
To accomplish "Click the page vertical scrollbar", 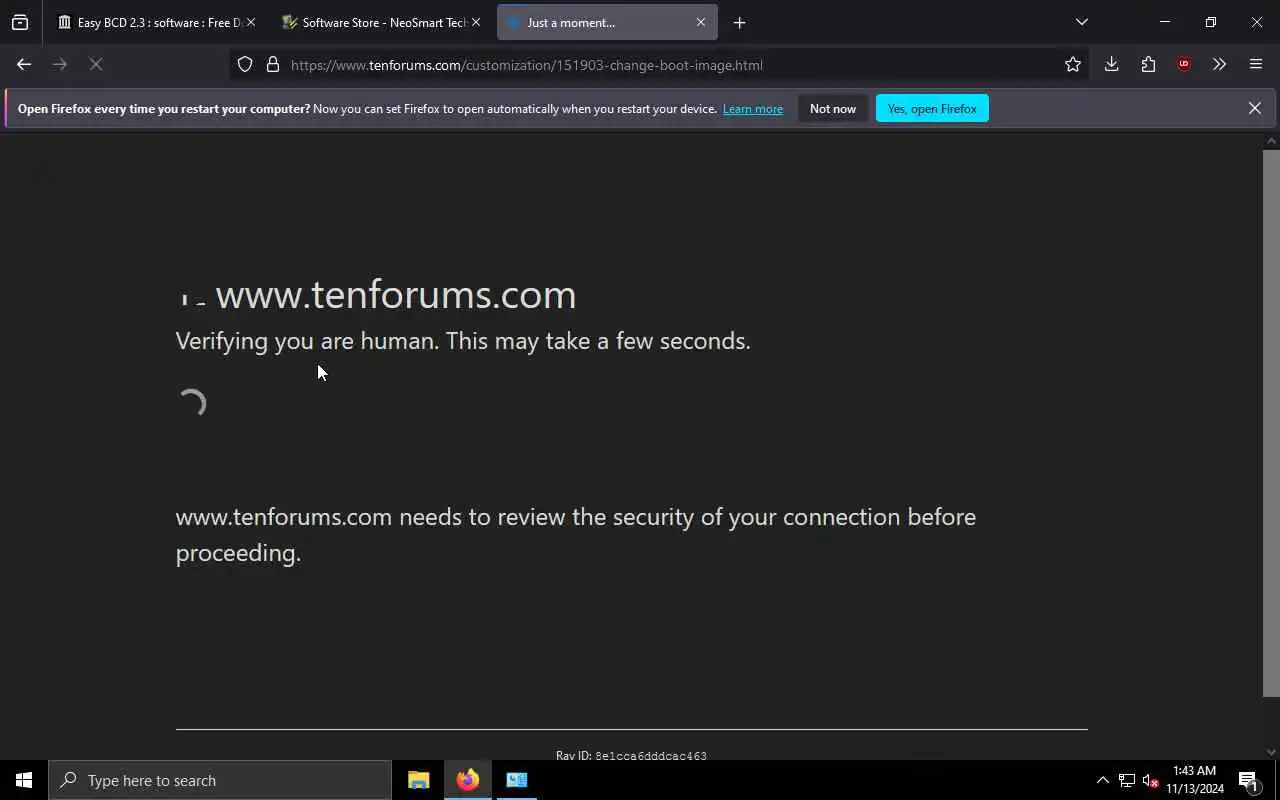I will click(x=1271, y=422).
